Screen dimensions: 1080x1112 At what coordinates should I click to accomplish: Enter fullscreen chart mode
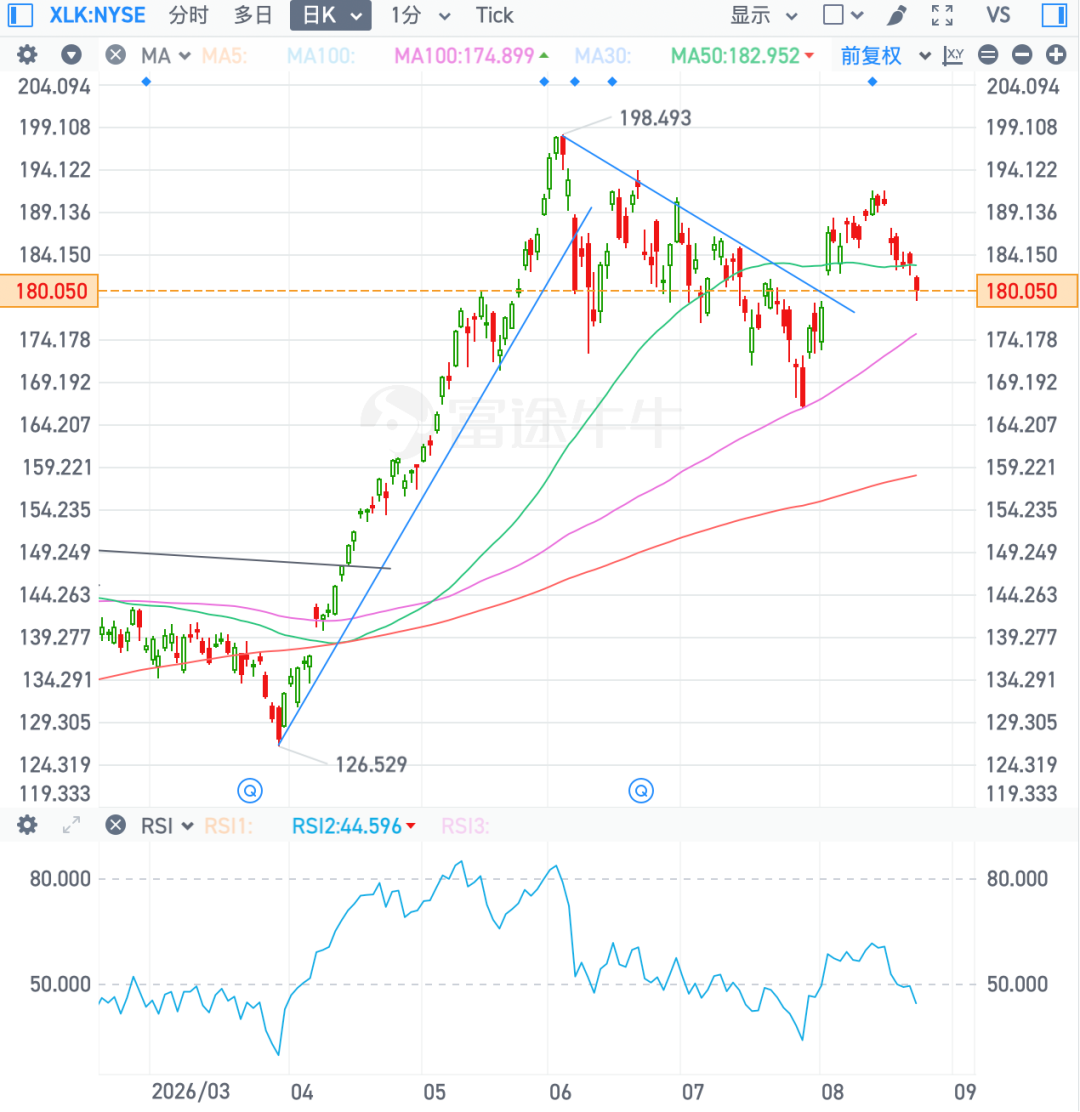click(942, 15)
